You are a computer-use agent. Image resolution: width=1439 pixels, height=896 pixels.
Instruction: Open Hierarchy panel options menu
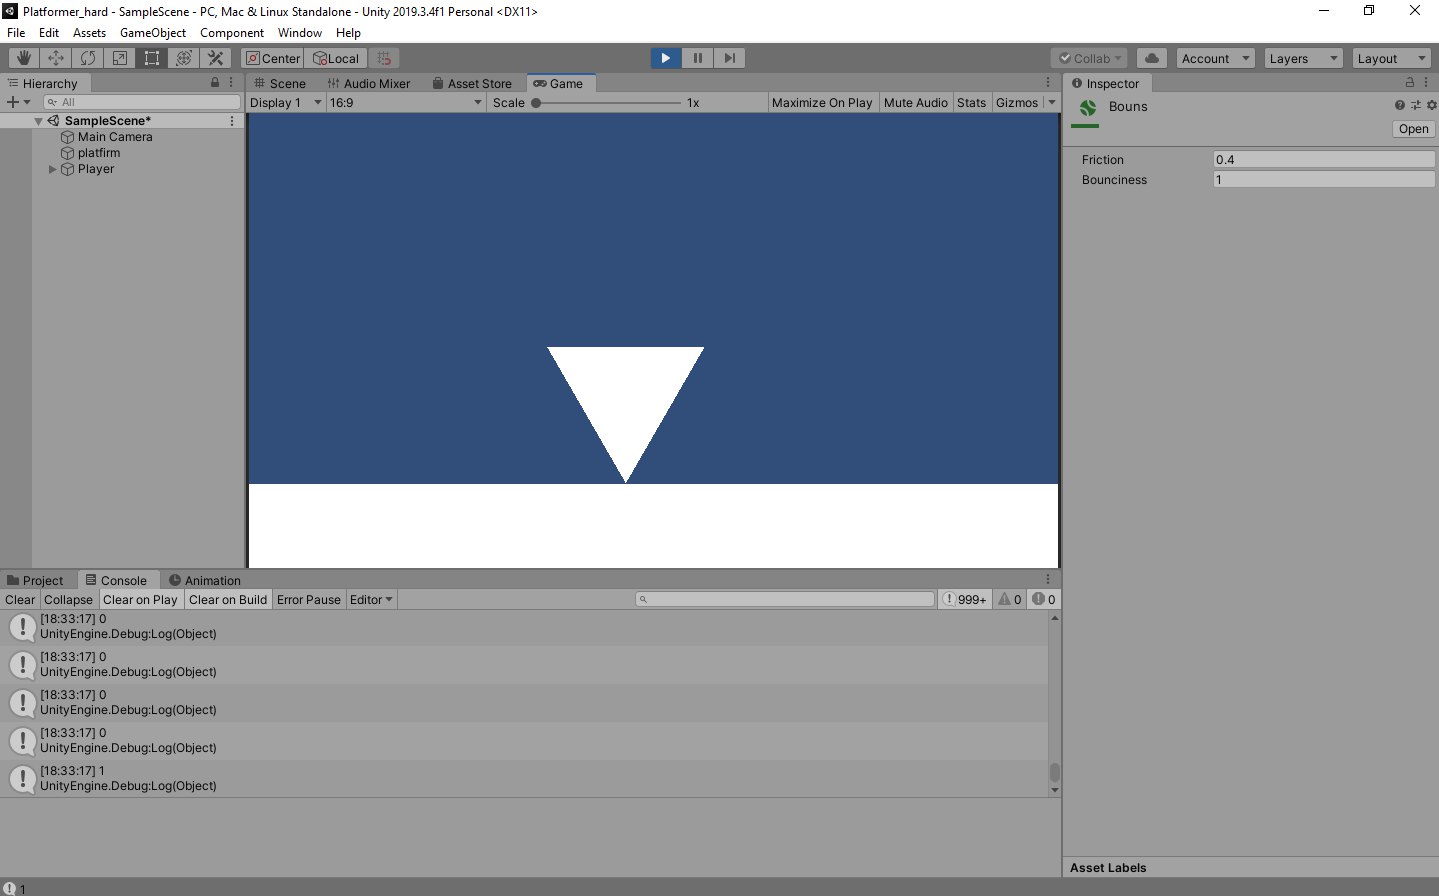click(231, 83)
